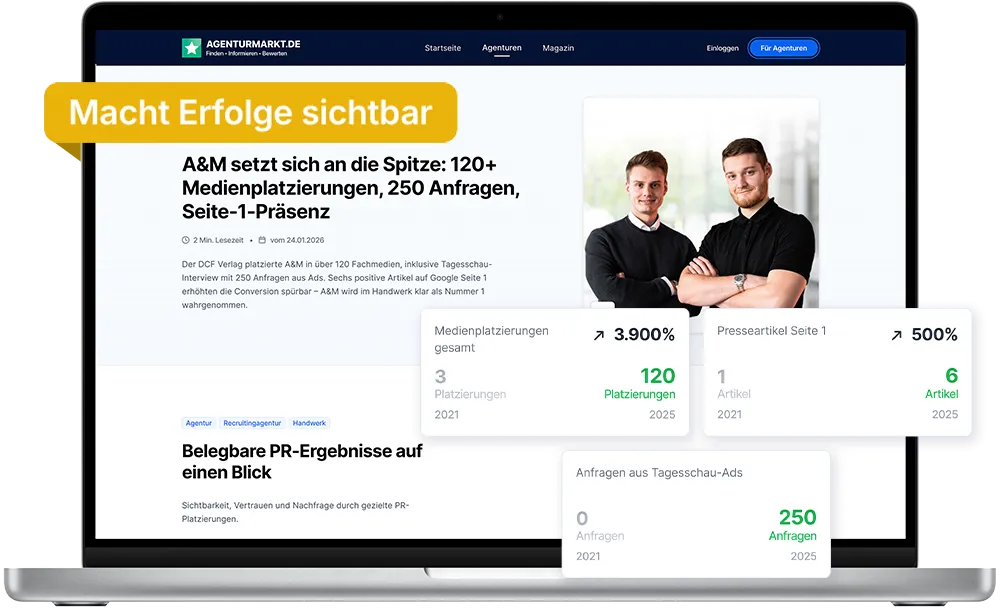Open the Agenturen section in the navigation

[x=501, y=47]
